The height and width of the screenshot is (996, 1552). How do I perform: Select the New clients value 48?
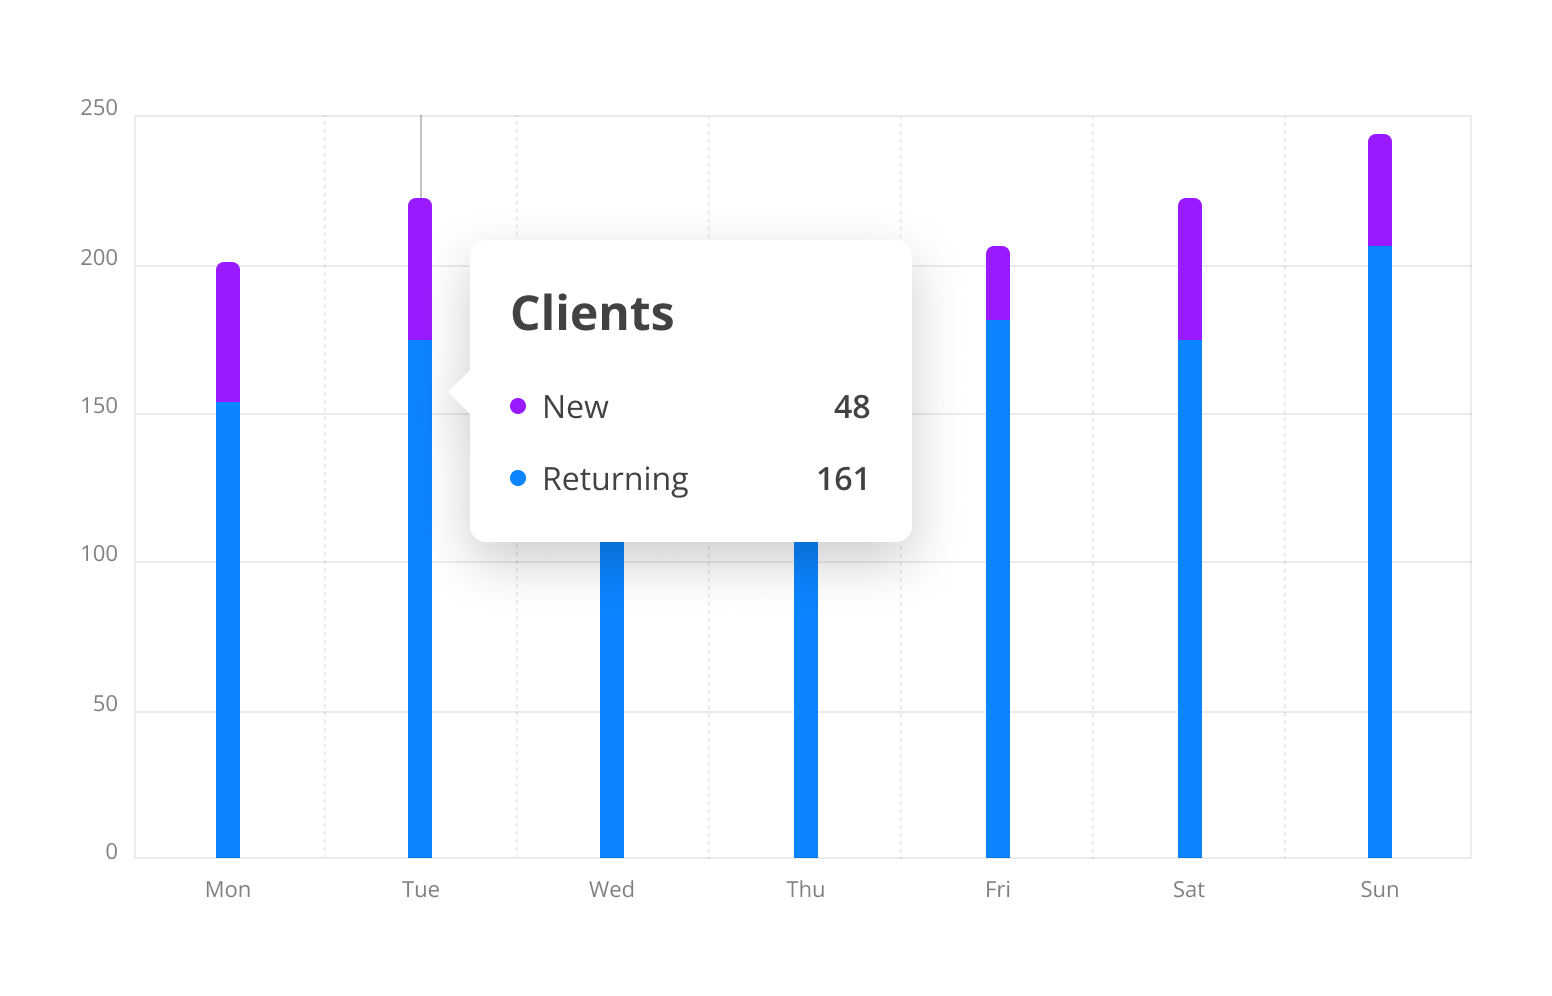851,407
